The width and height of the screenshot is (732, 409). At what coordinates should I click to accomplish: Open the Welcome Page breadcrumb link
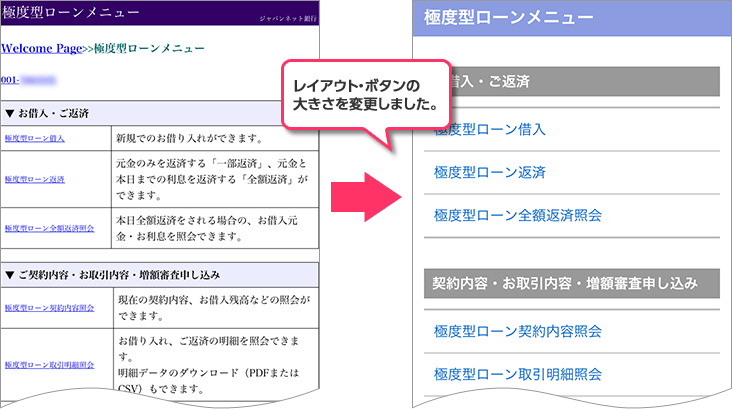[41, 48]
